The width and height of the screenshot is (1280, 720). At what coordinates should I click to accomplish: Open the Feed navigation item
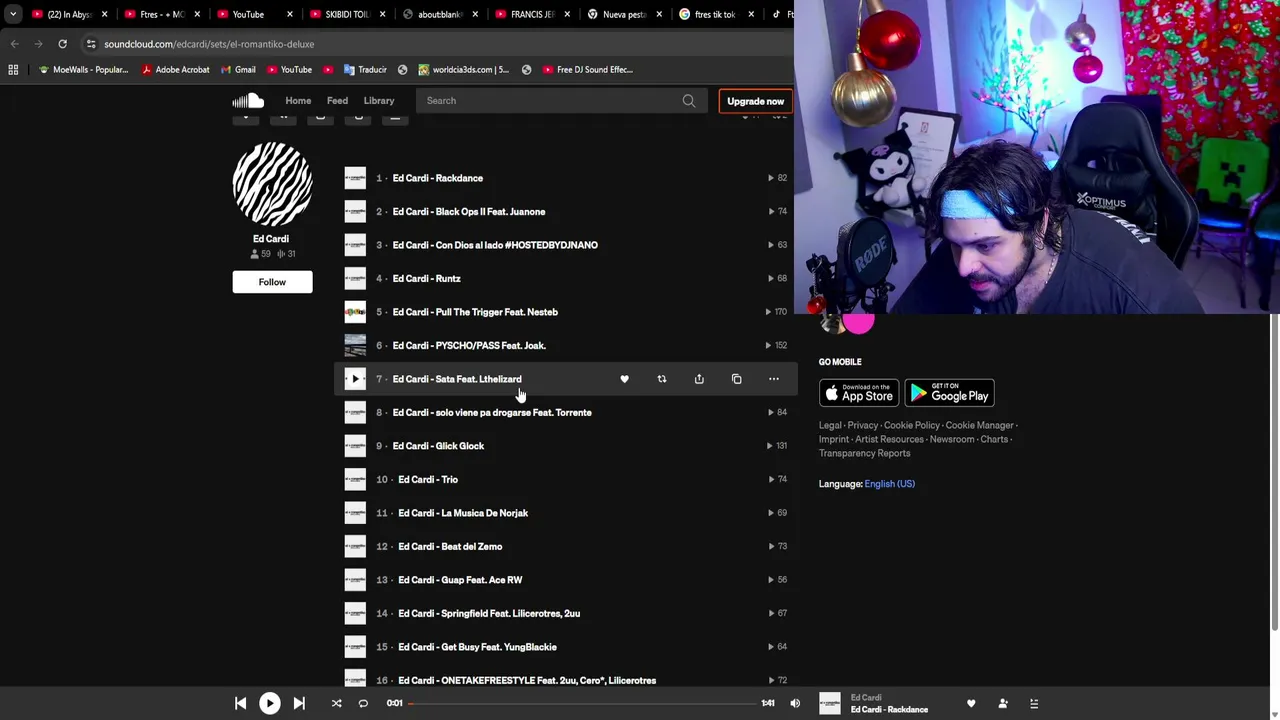337,100
